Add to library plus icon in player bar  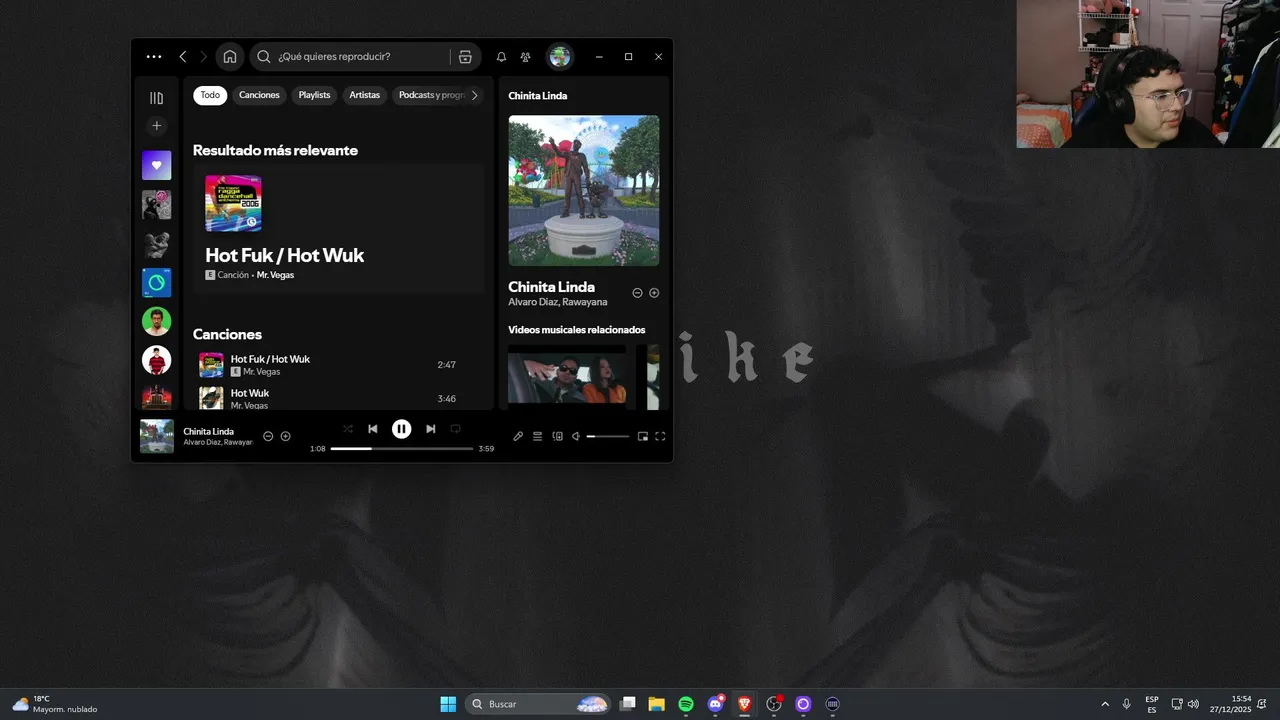point(285,436)
